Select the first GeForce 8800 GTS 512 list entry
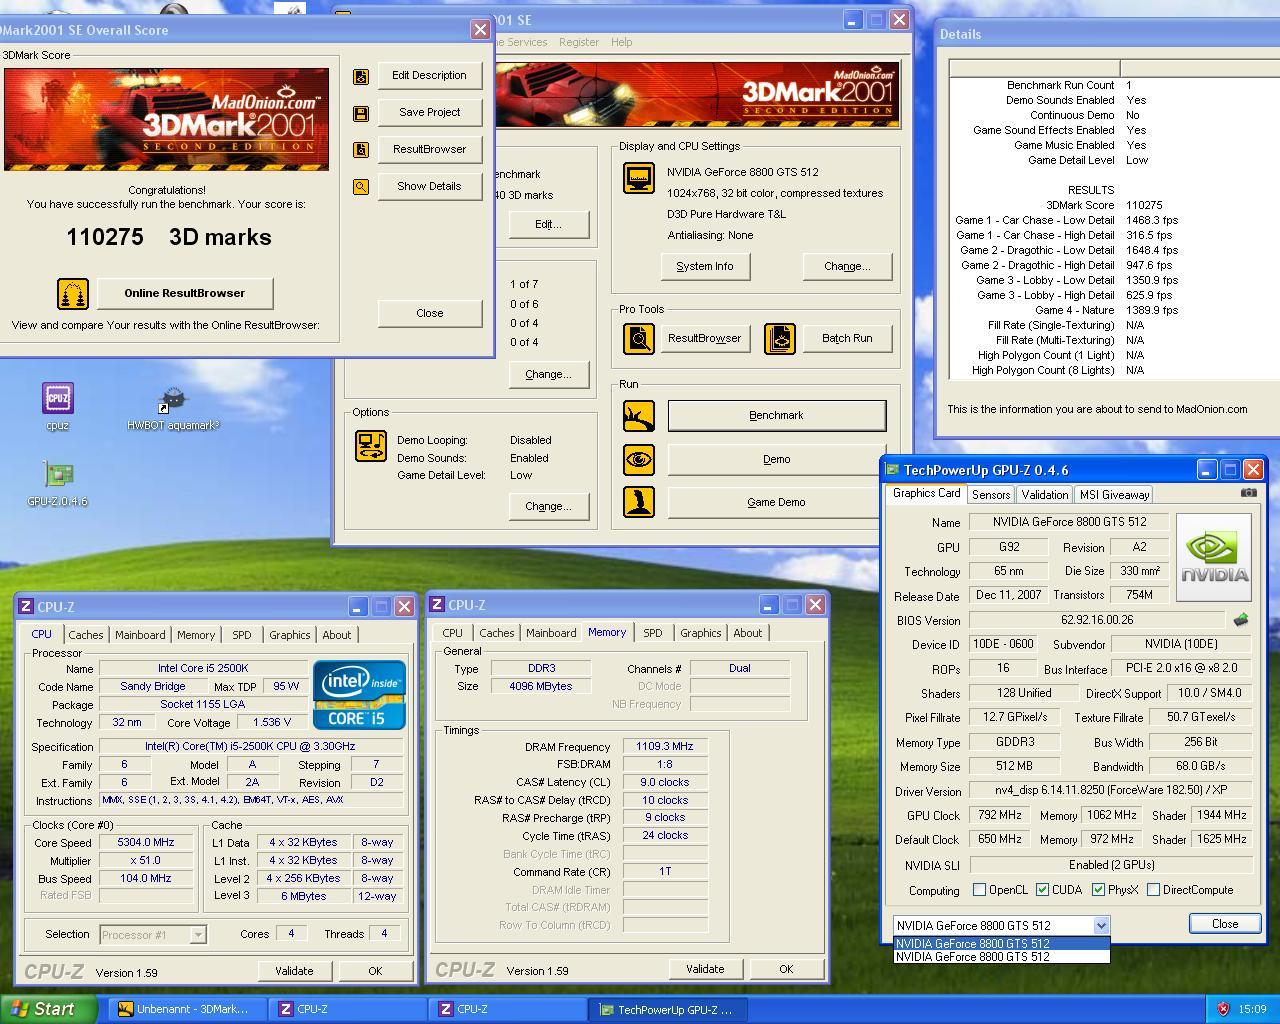 1001,943
